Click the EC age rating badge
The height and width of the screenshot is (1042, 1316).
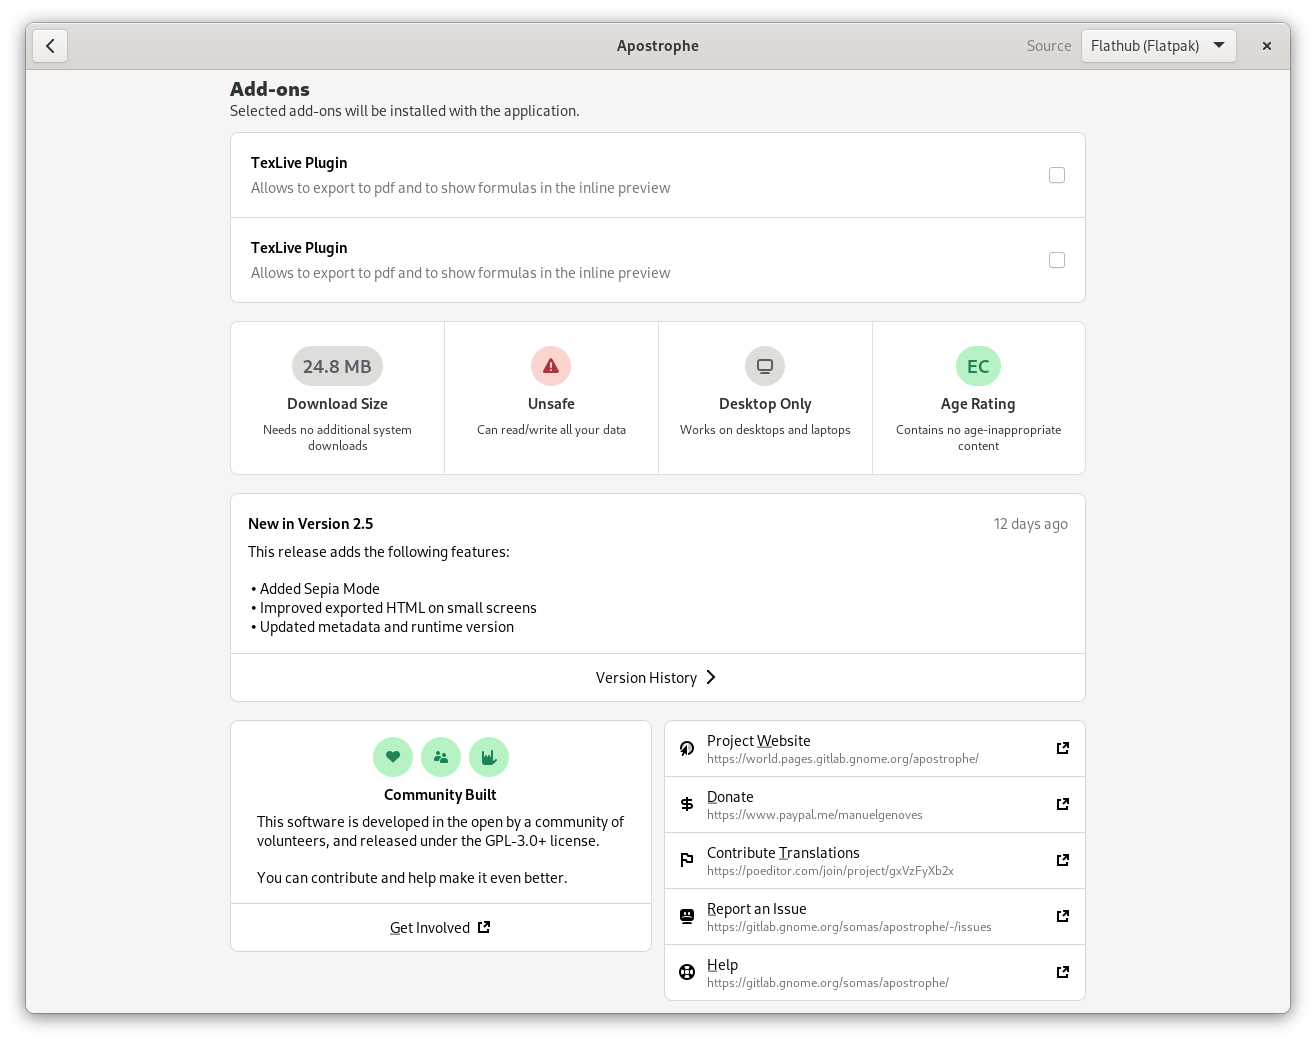(978, 366)
